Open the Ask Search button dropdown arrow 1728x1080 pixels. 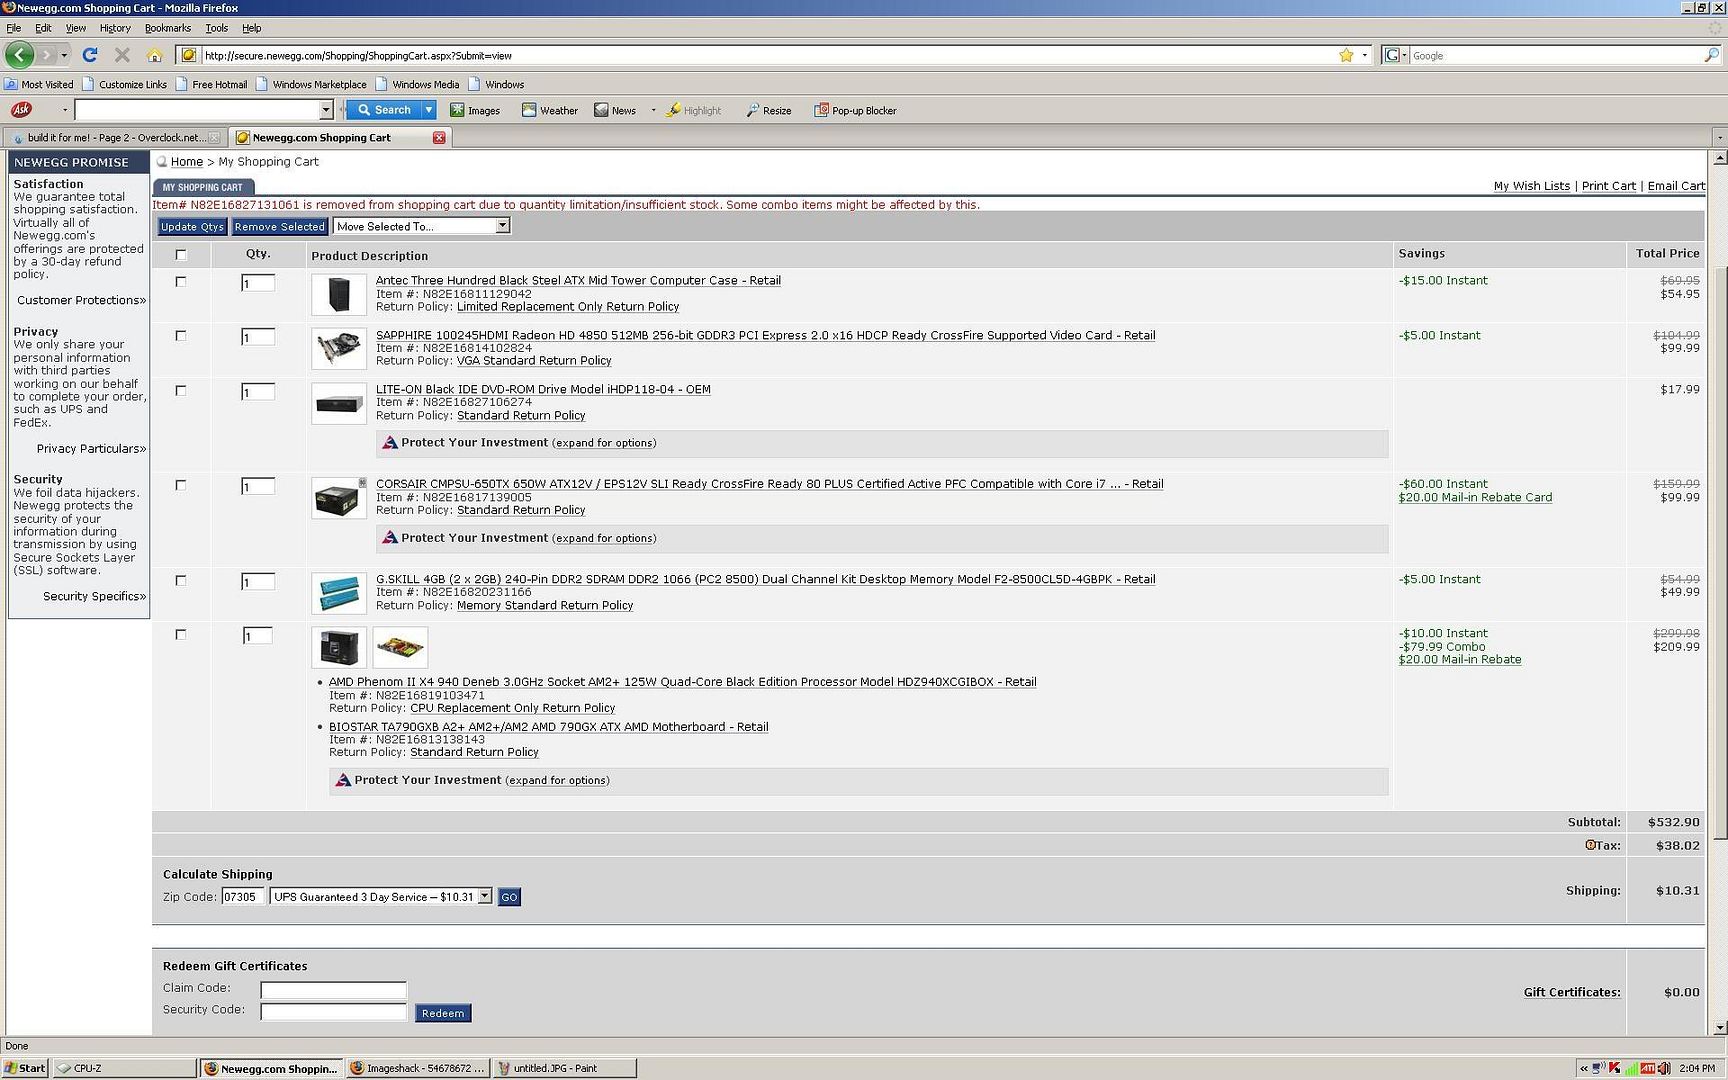[x=429, y=110]
